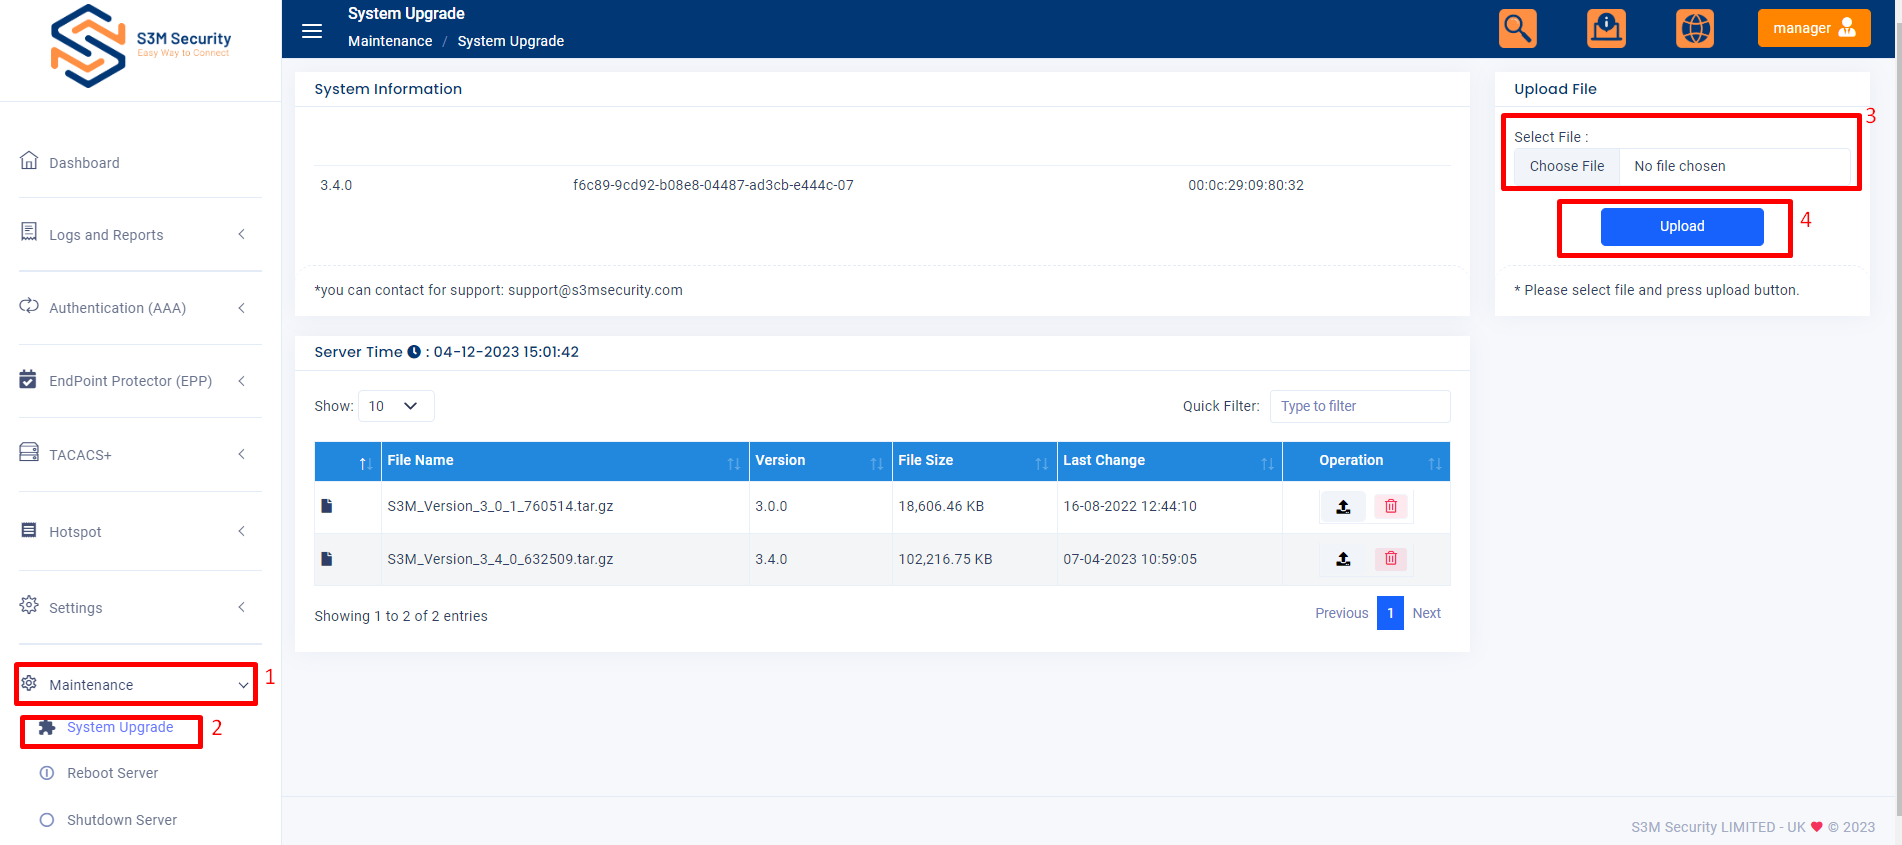Click file name S3M_Version_3_0_1_760514.tar.gz
Image resolution: width=1902 pixels, height=845 pixels.
click(x=500, y=506)
